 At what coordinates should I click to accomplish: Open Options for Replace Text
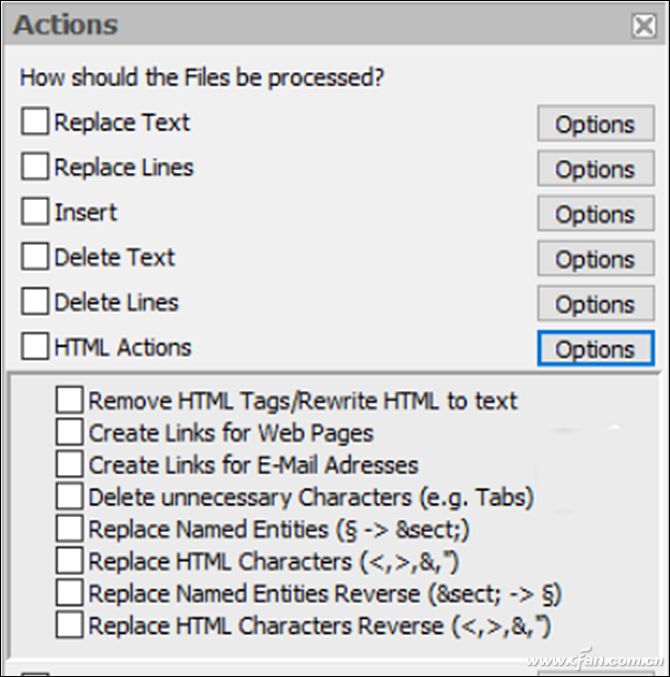pos(595,125)
